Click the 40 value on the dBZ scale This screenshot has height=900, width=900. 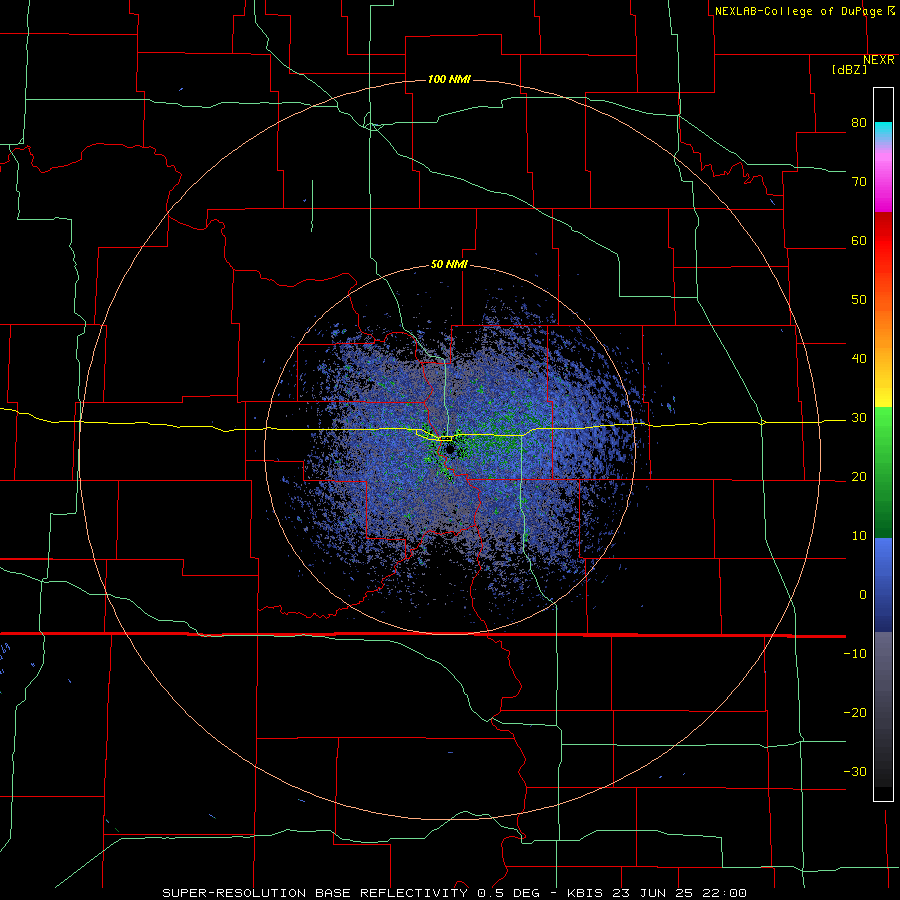point(859,359)
